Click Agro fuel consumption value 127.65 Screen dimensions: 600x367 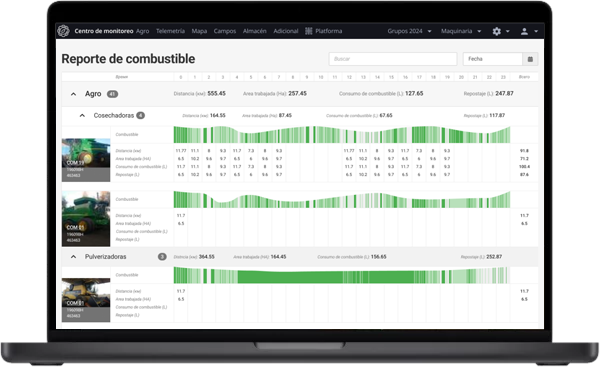coord(414,93)
